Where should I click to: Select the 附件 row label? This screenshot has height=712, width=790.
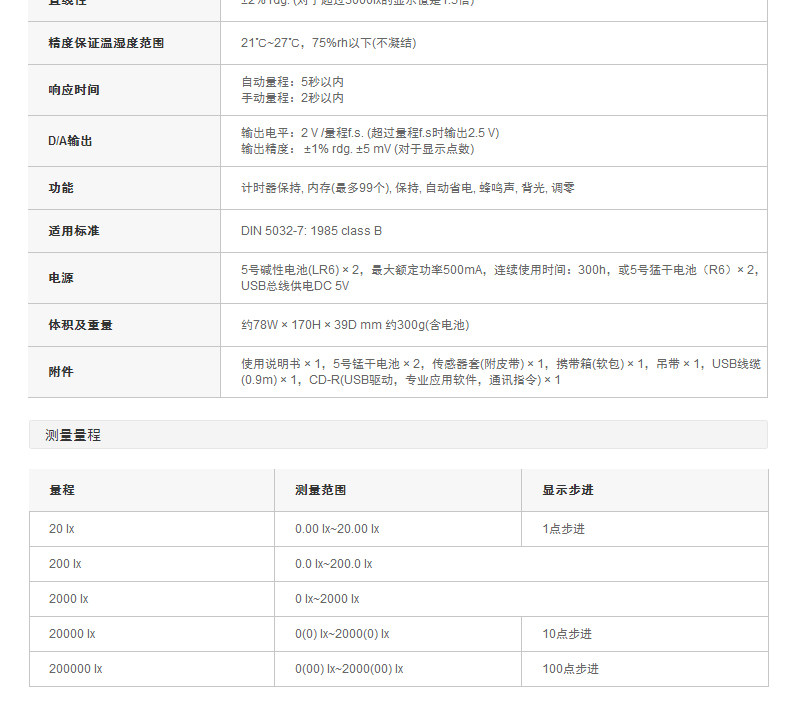61,372
